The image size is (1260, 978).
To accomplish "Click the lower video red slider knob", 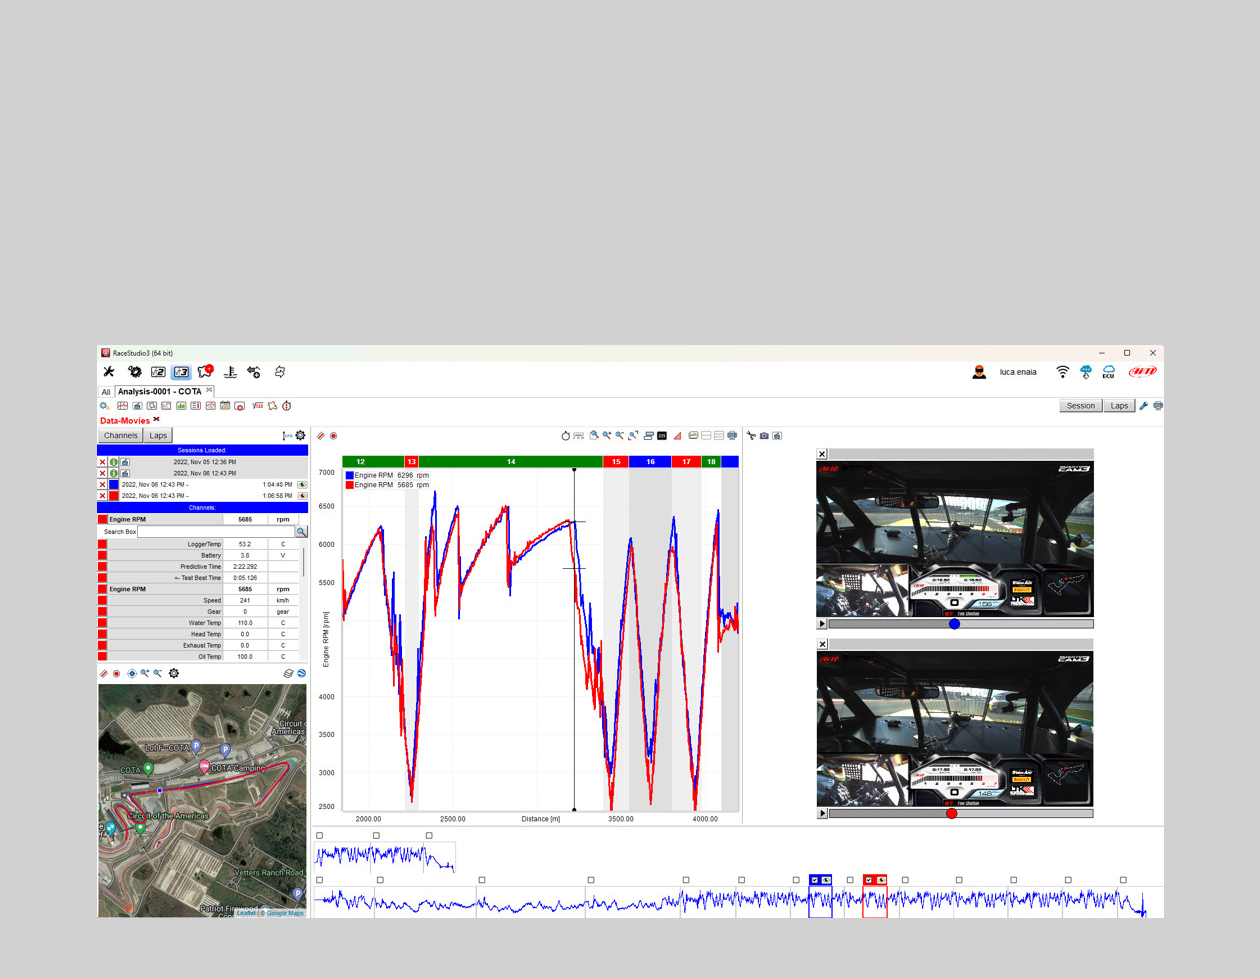I will (951, 814).
